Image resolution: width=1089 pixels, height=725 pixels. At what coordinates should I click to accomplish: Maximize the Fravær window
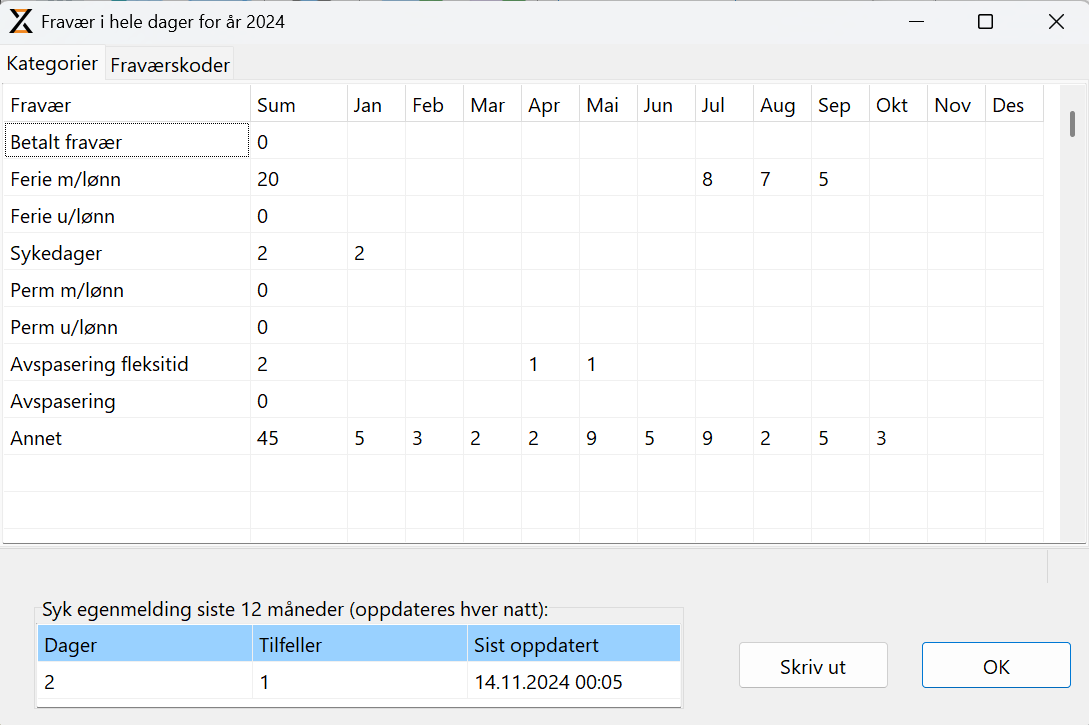point(985,22)
